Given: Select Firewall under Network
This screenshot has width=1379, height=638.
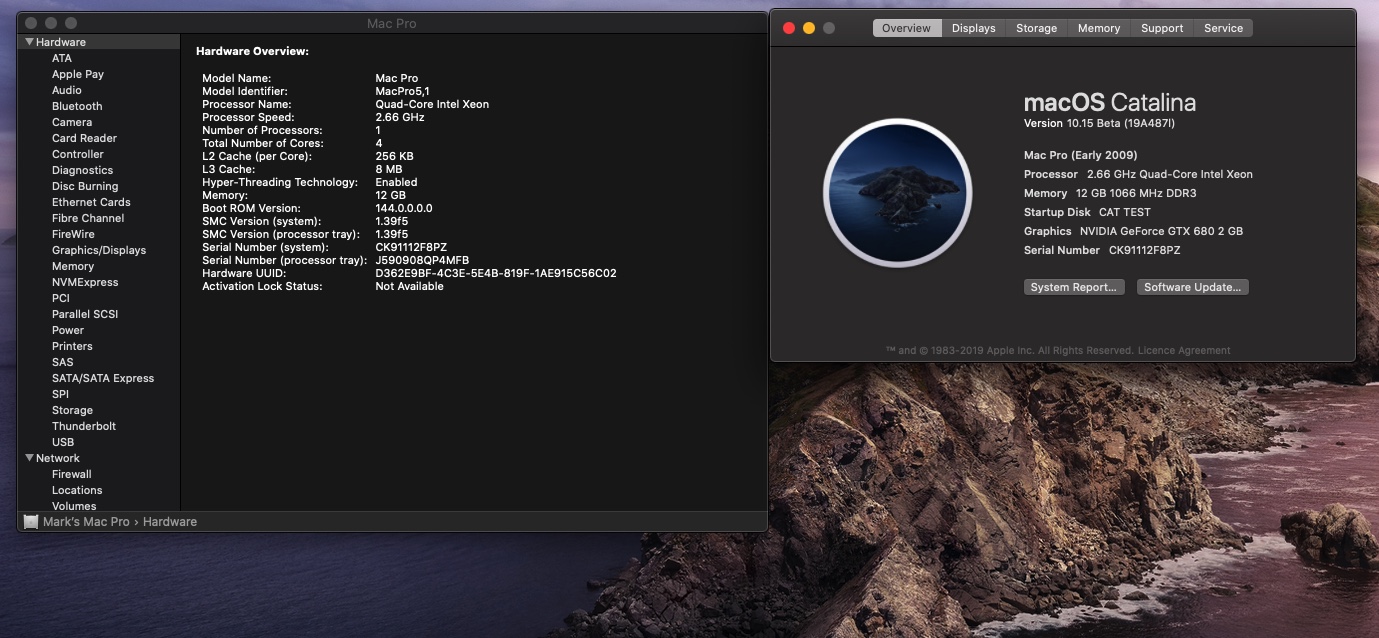Looking at the screenshot, I should pyautogui.click(x=72, y=474).
